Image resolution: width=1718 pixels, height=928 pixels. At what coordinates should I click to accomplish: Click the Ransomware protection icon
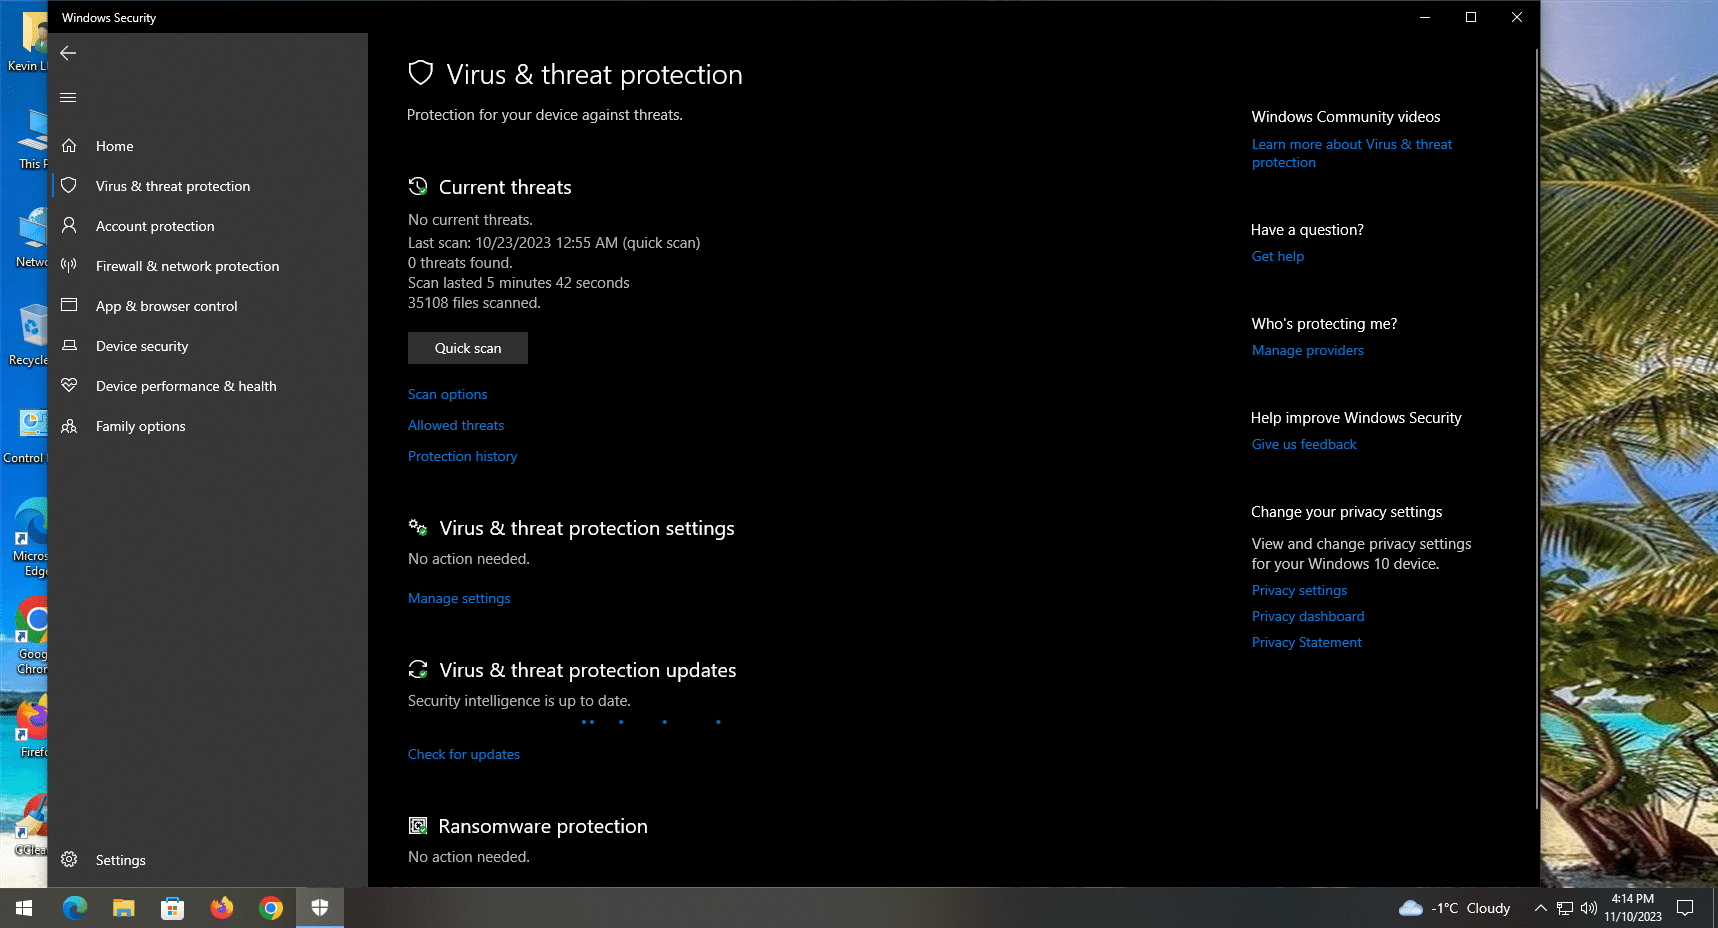tap(418, 826)
